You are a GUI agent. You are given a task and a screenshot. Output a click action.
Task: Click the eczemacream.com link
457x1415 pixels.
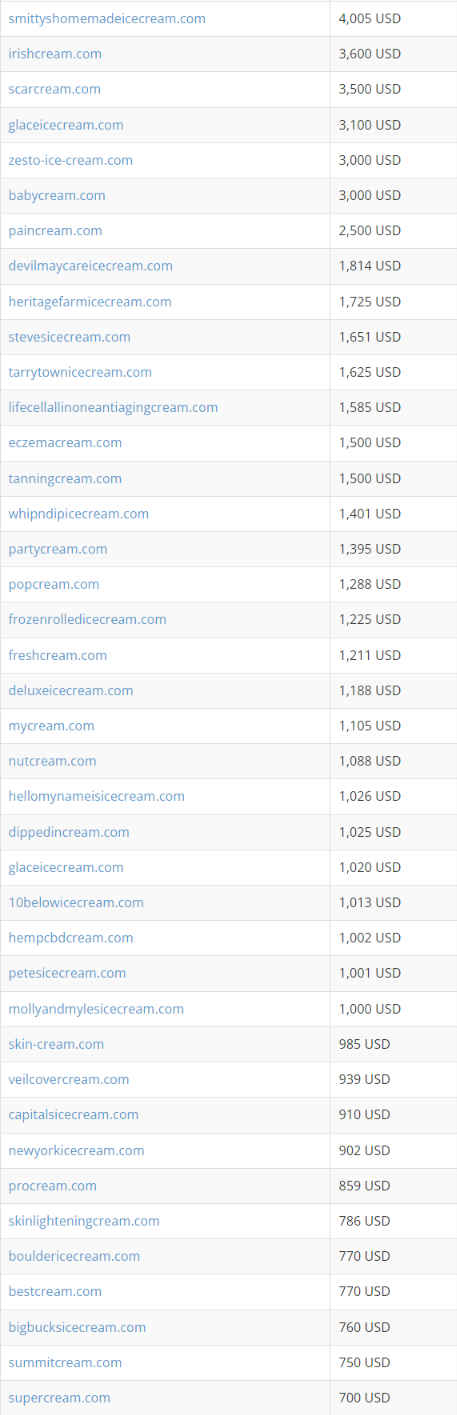coord(65,442)
